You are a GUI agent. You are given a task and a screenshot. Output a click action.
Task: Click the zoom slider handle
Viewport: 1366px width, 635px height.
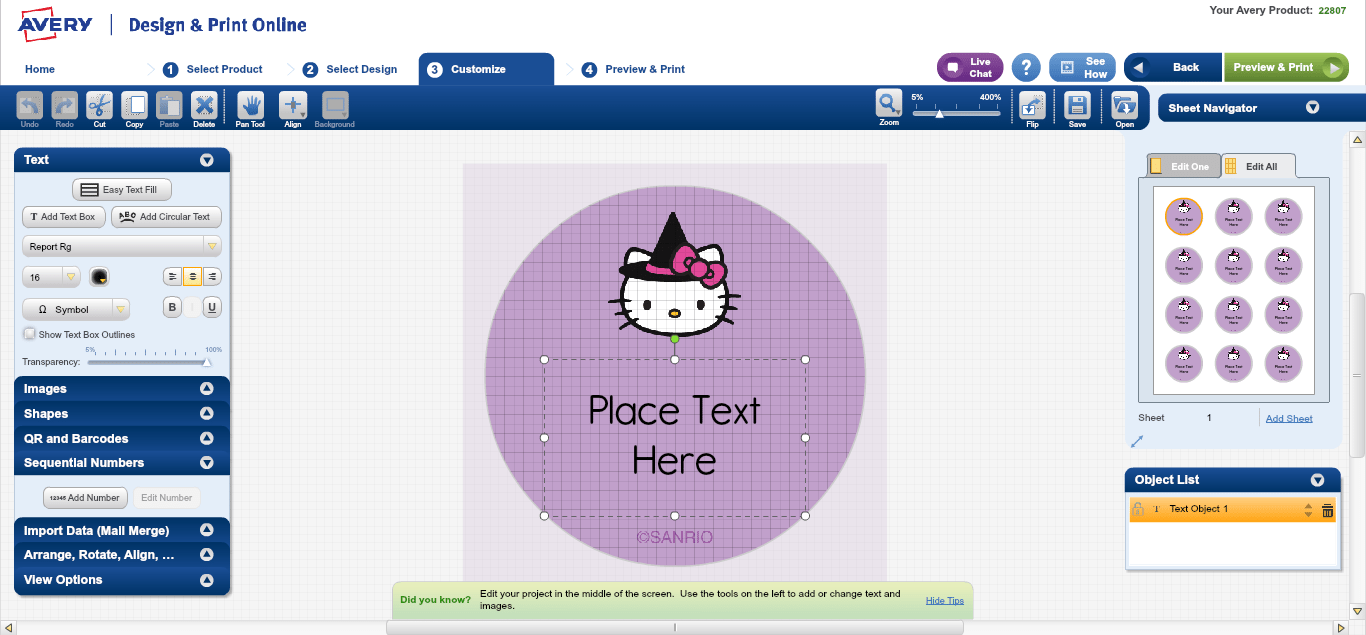pos(939,114)
